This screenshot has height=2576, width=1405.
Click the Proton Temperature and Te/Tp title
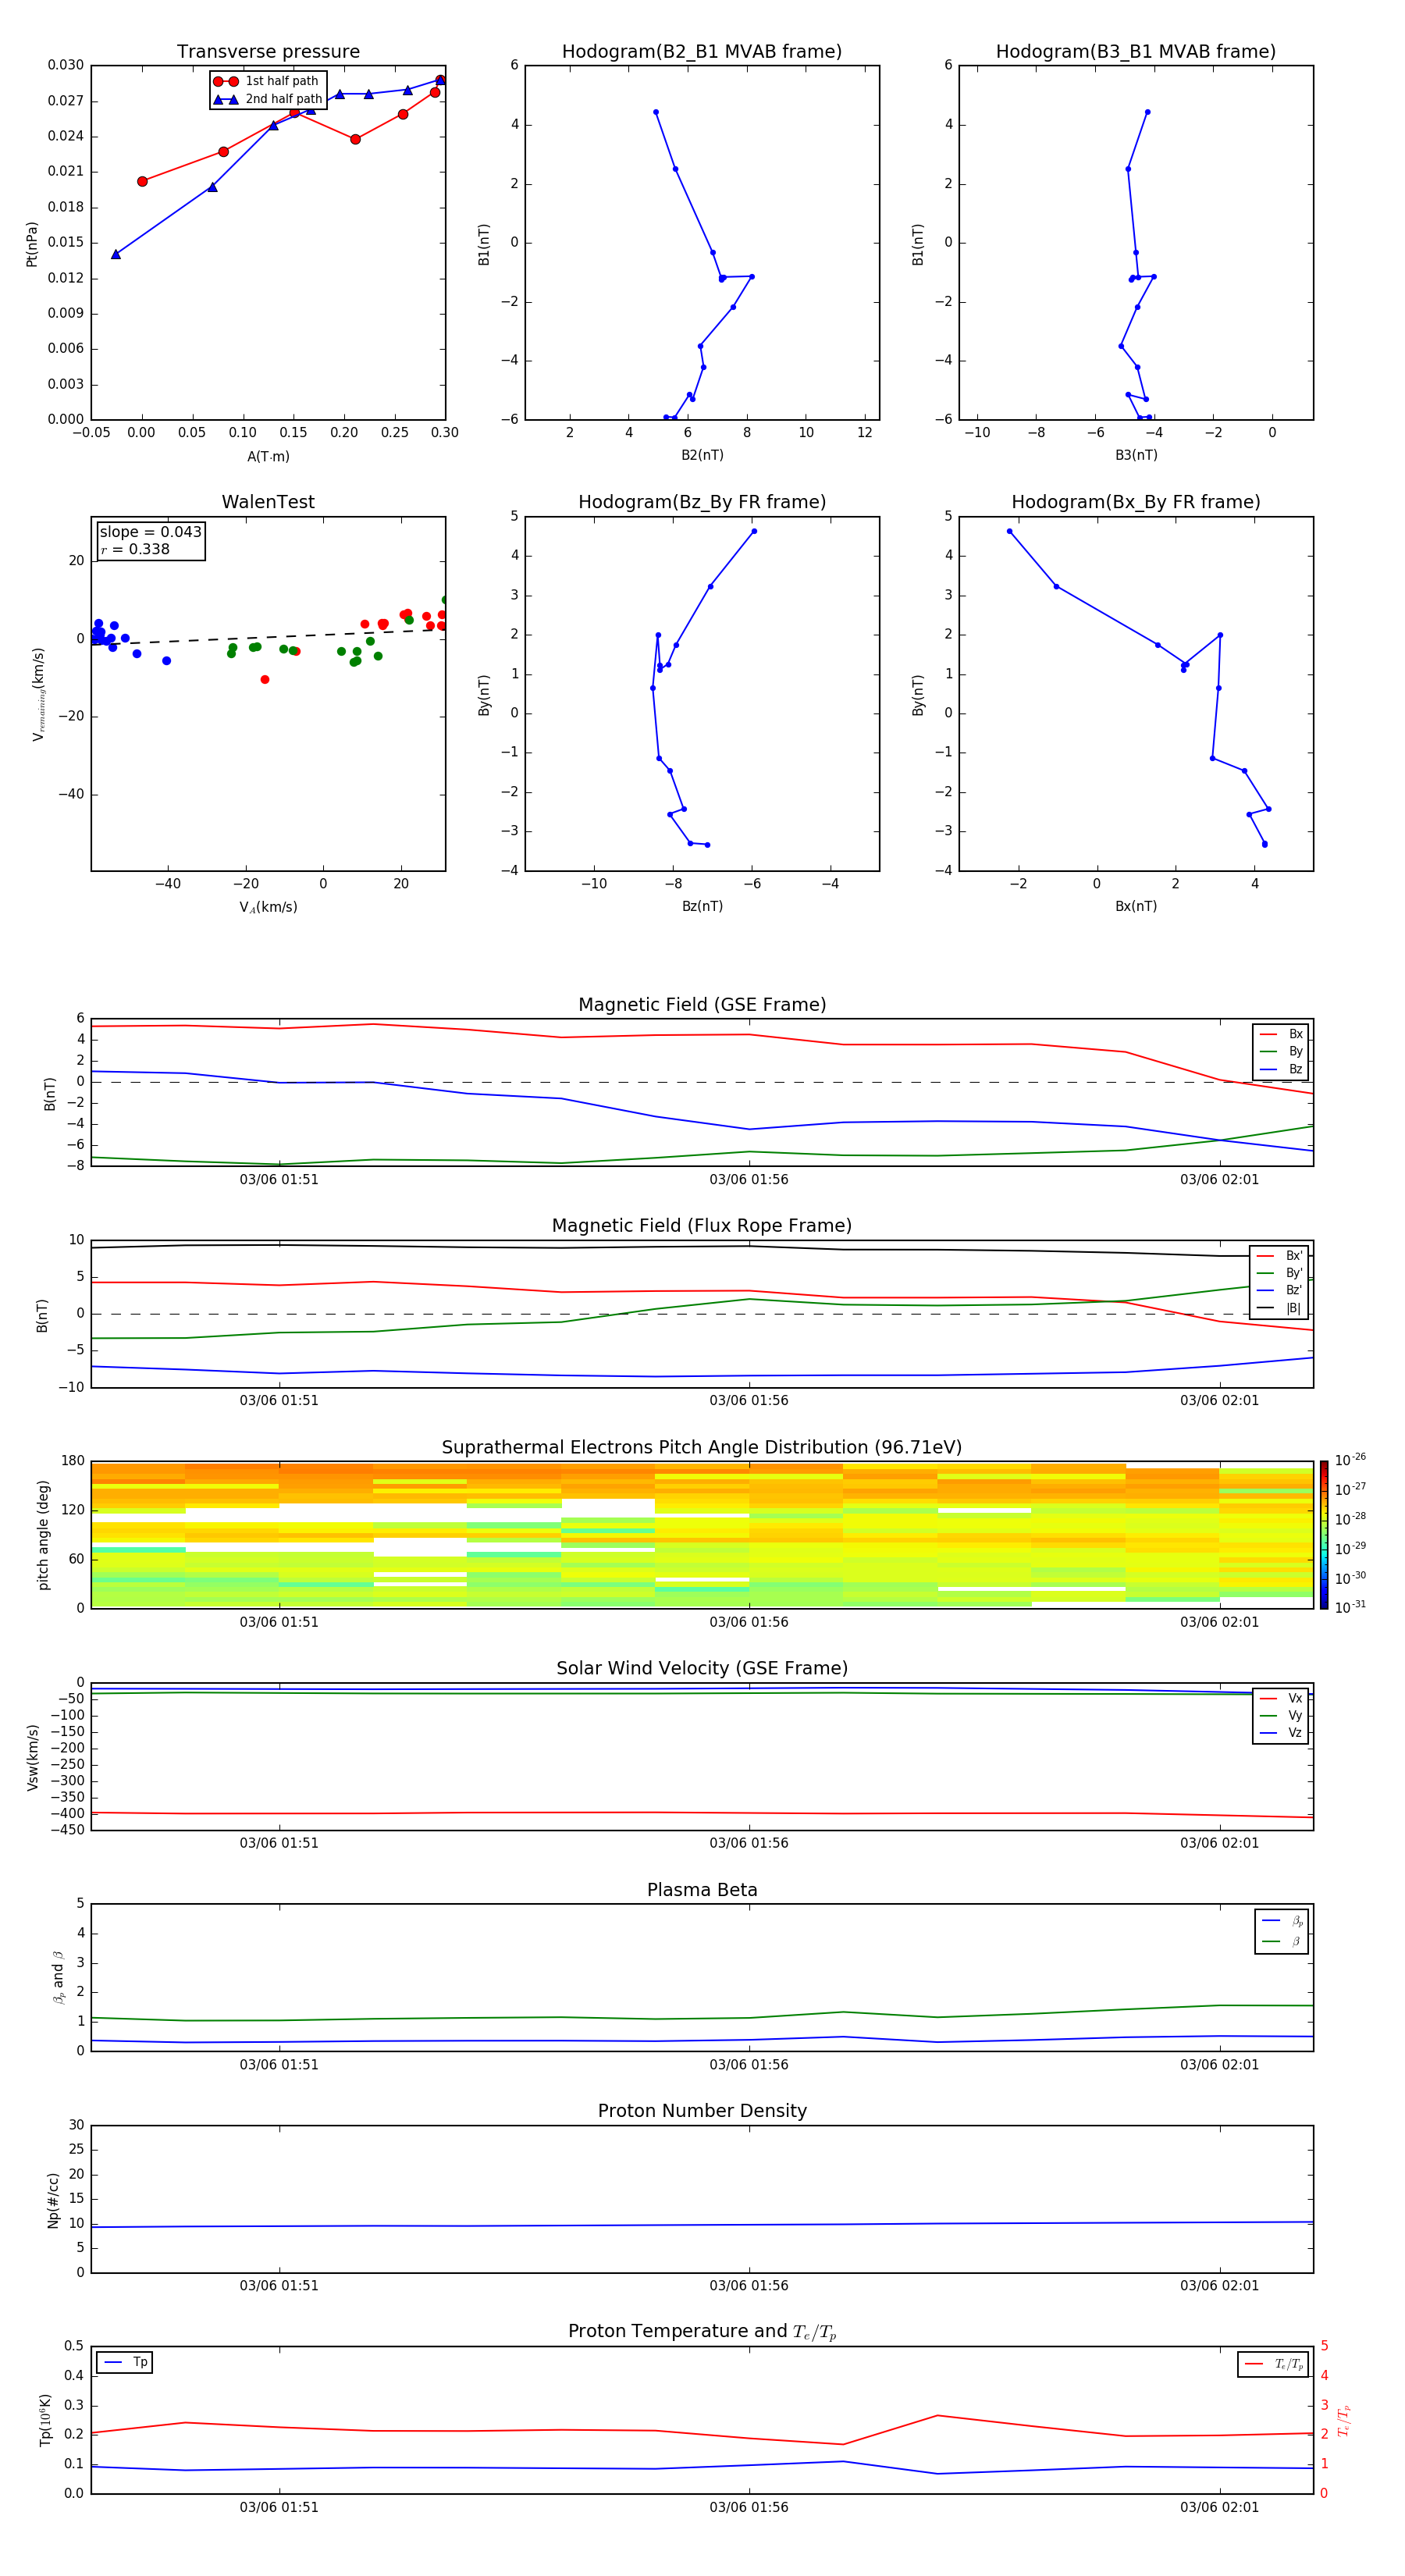pyautogui.click(x=702, y=2332)
